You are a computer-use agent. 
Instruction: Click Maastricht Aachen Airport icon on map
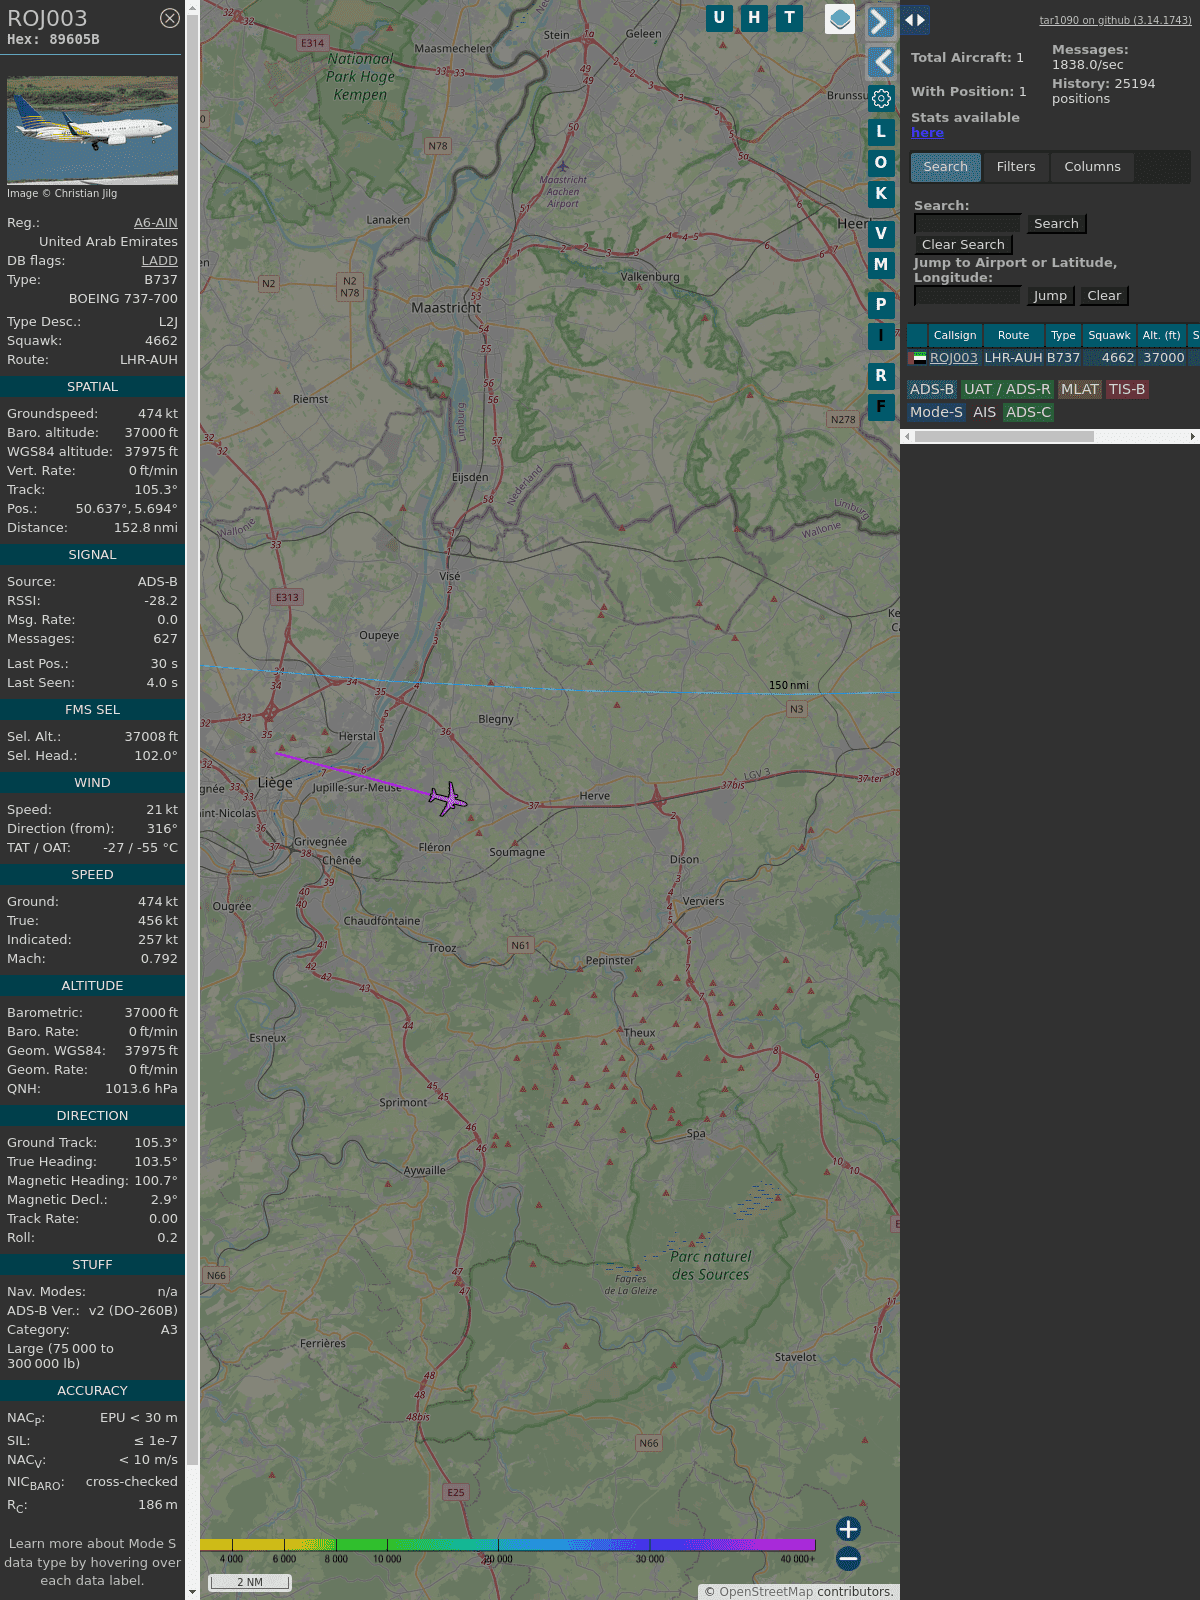pos(563,166)
